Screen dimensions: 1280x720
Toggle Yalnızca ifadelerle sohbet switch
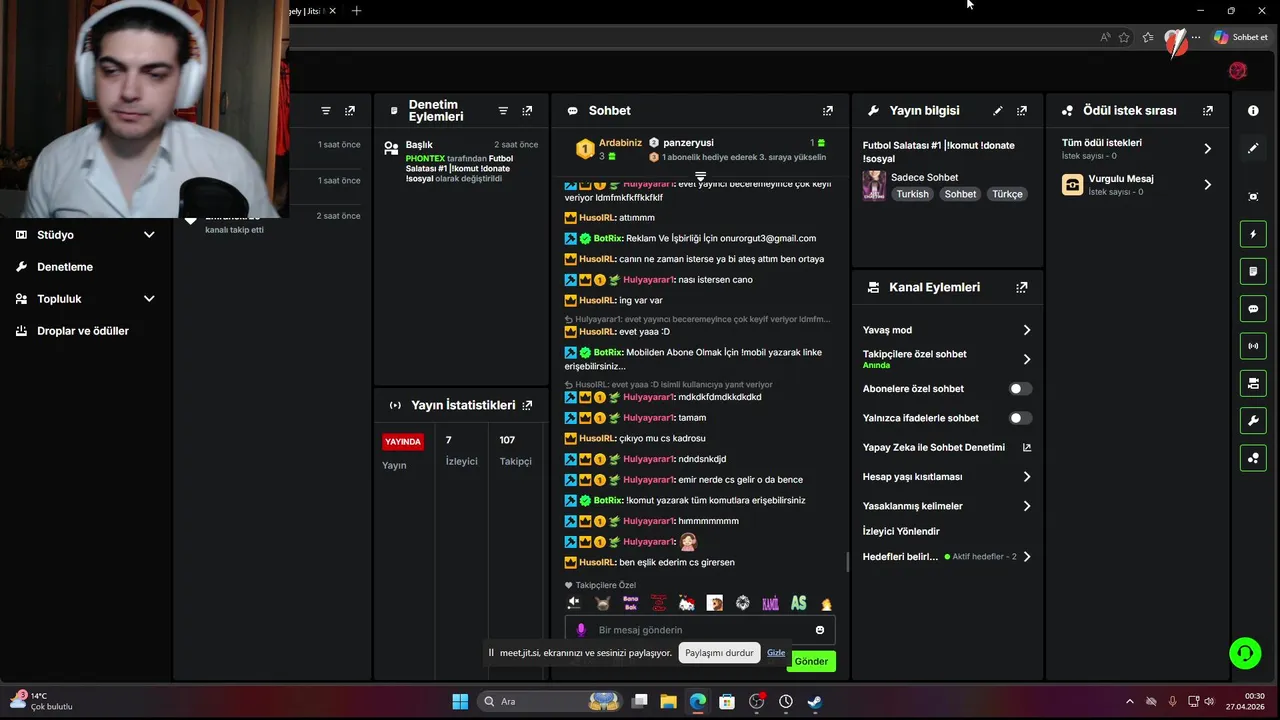pos(1020,418)
